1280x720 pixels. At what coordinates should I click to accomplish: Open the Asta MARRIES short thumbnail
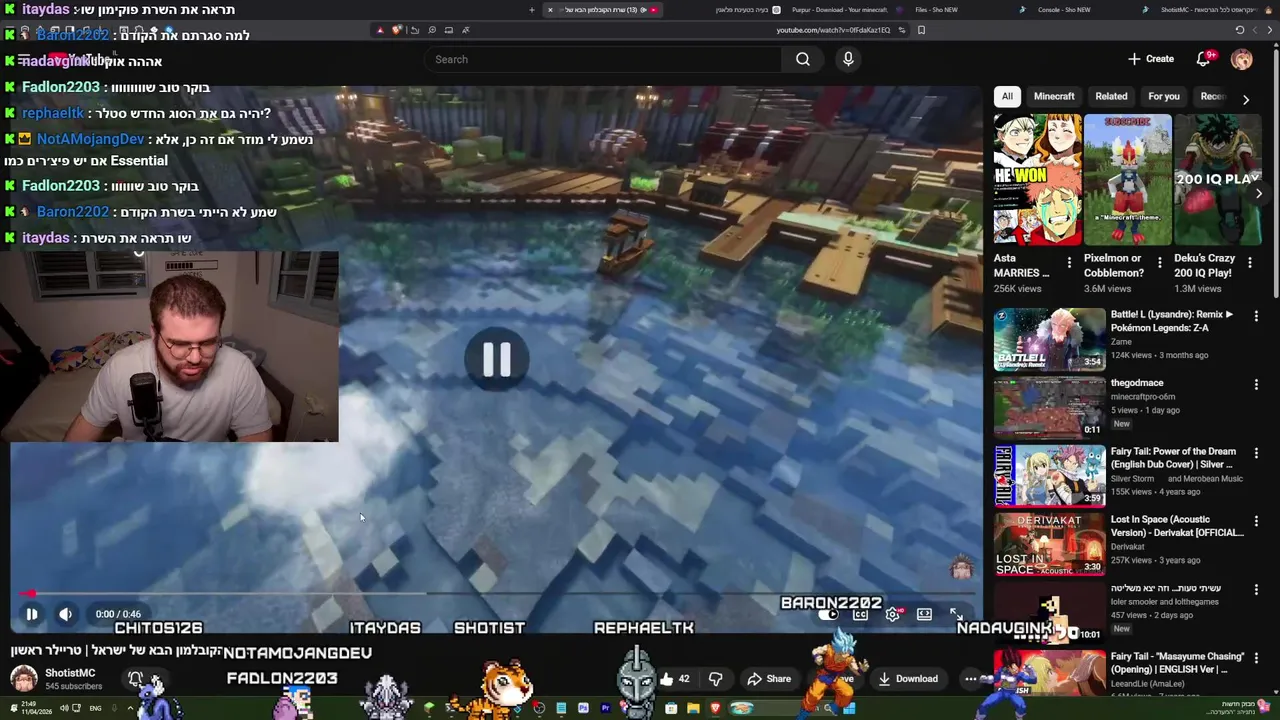1037,179
